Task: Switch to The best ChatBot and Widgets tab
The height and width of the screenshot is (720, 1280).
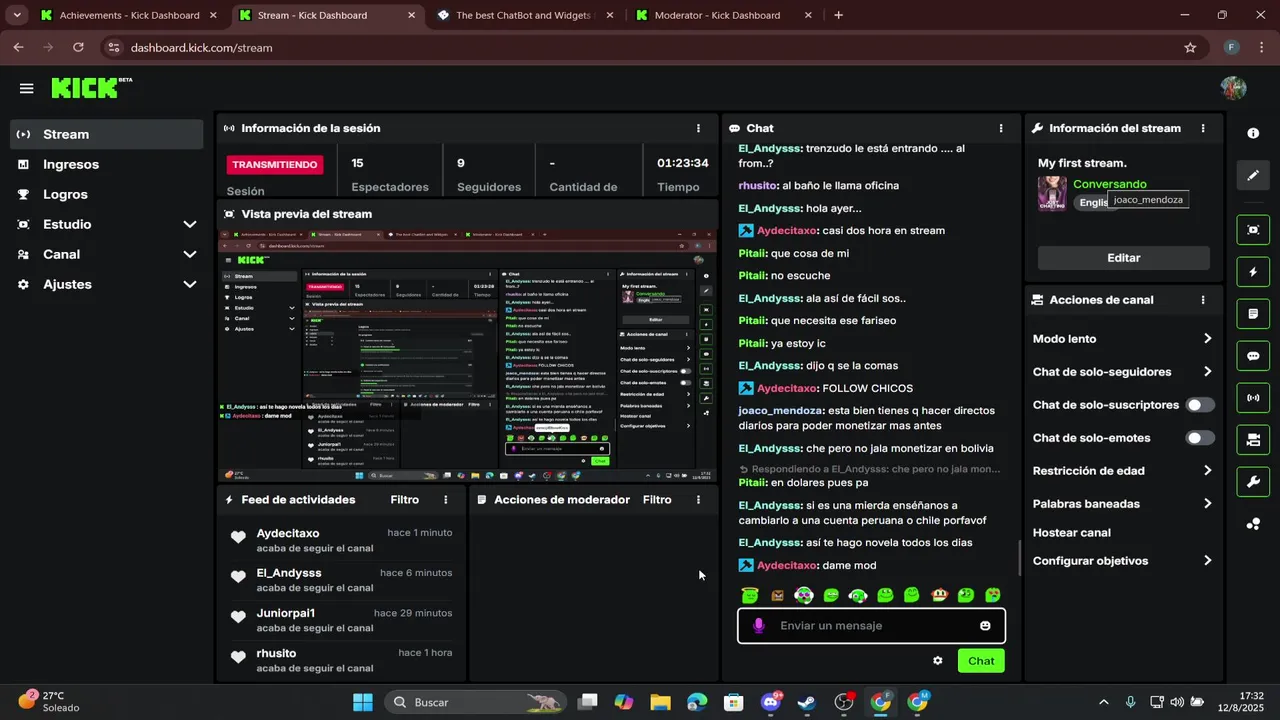Action: coord(526,15)
